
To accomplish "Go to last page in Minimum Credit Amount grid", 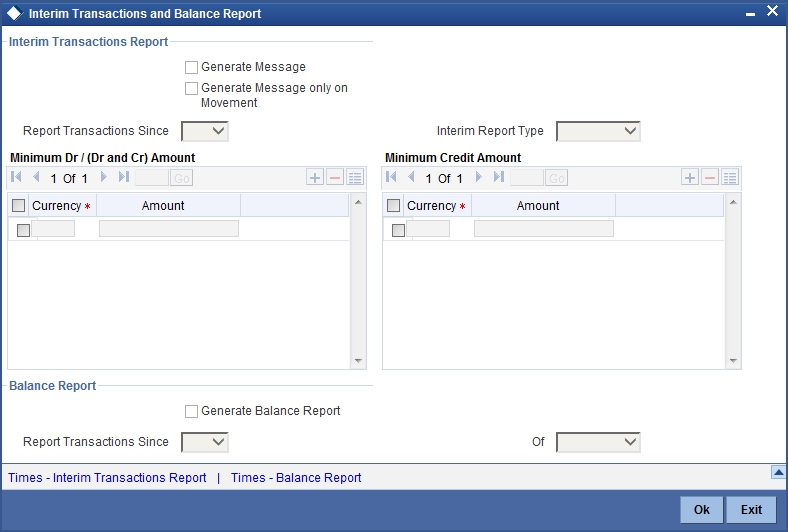I will [x=499, y=177].
